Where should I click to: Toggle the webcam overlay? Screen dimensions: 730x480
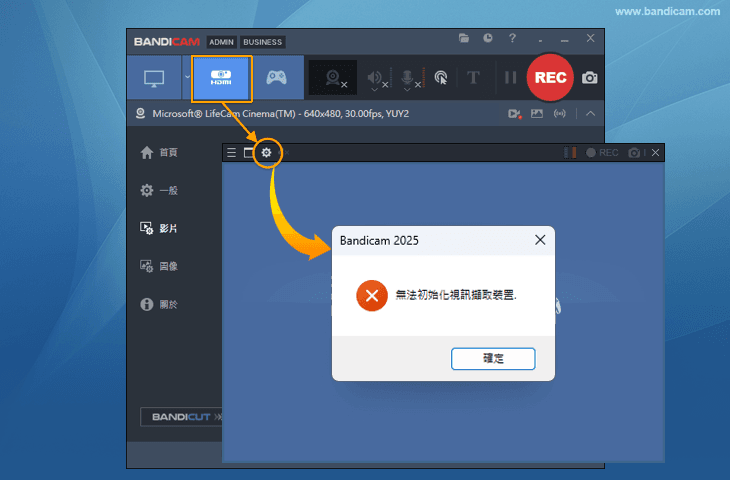pos(333,78)
